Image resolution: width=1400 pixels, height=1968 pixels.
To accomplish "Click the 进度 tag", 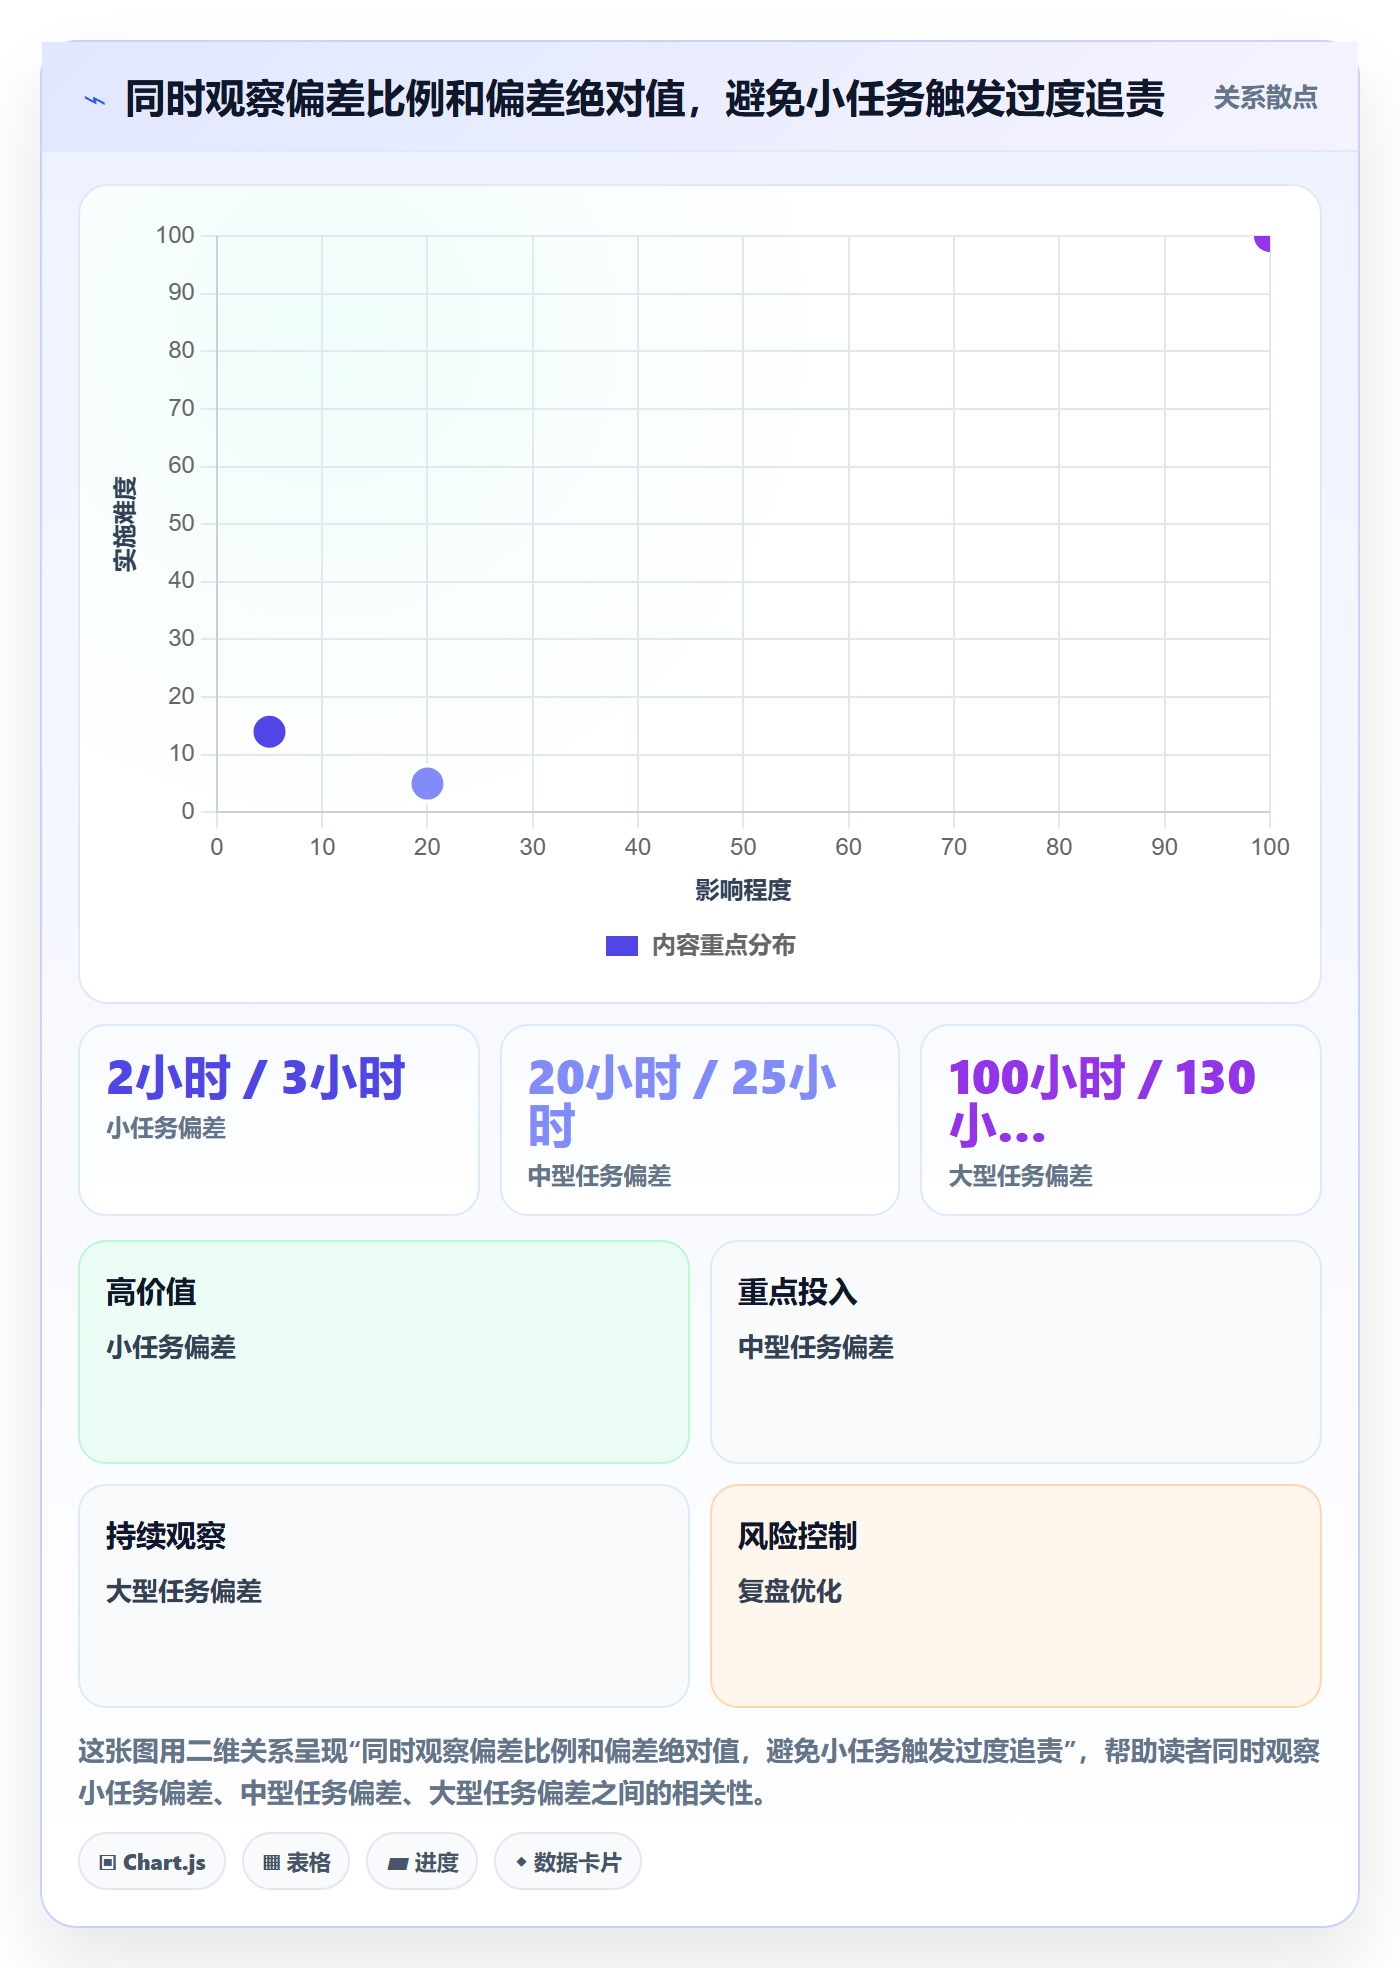I will click(x=422, y=1862).
